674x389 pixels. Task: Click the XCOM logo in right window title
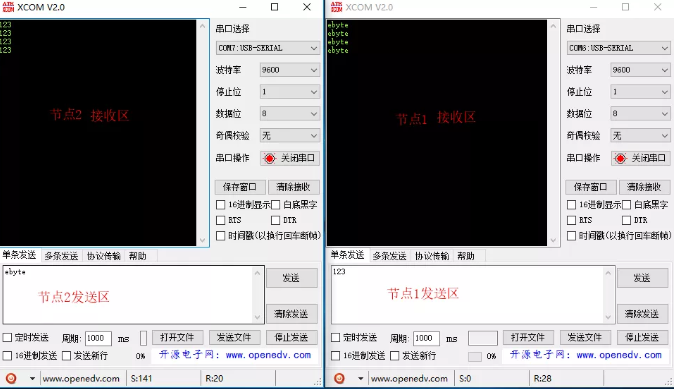click(x=337, y=7)
